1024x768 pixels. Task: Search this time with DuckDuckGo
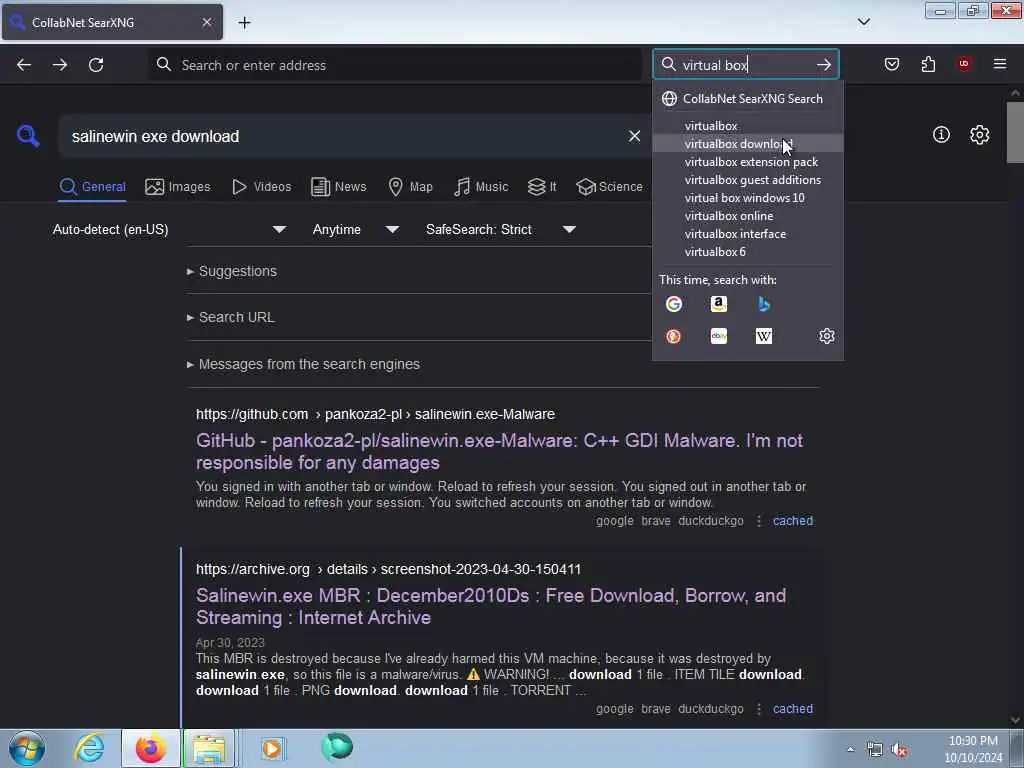(x=673, y=336)
